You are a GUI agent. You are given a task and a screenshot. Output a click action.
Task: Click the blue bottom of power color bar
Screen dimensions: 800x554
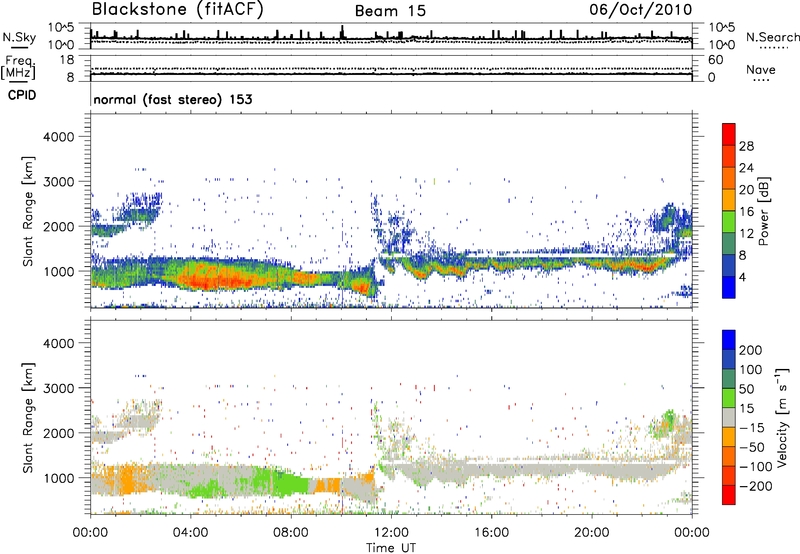[729, 287]
